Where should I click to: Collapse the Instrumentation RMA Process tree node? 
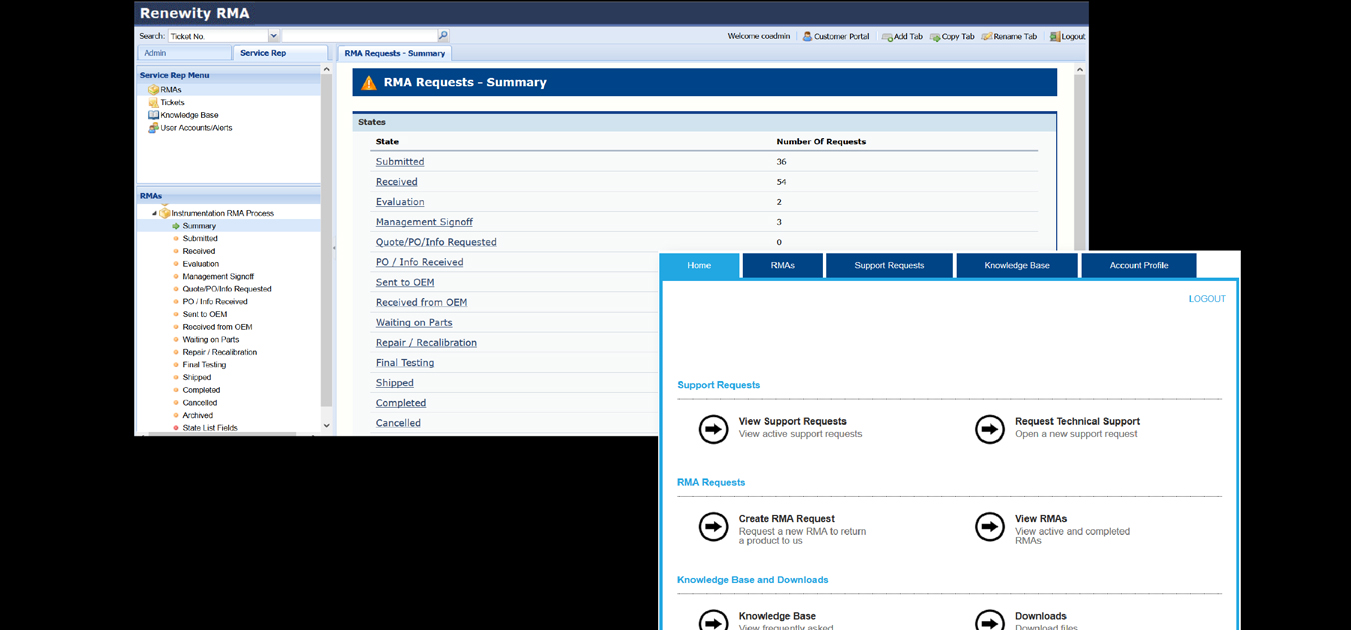(154, 213)
